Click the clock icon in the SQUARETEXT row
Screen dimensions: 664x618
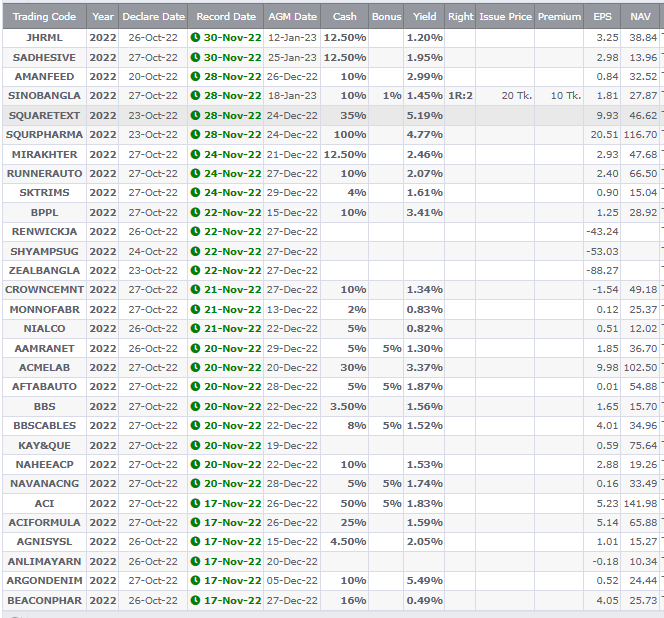click(x=195, y=115)
